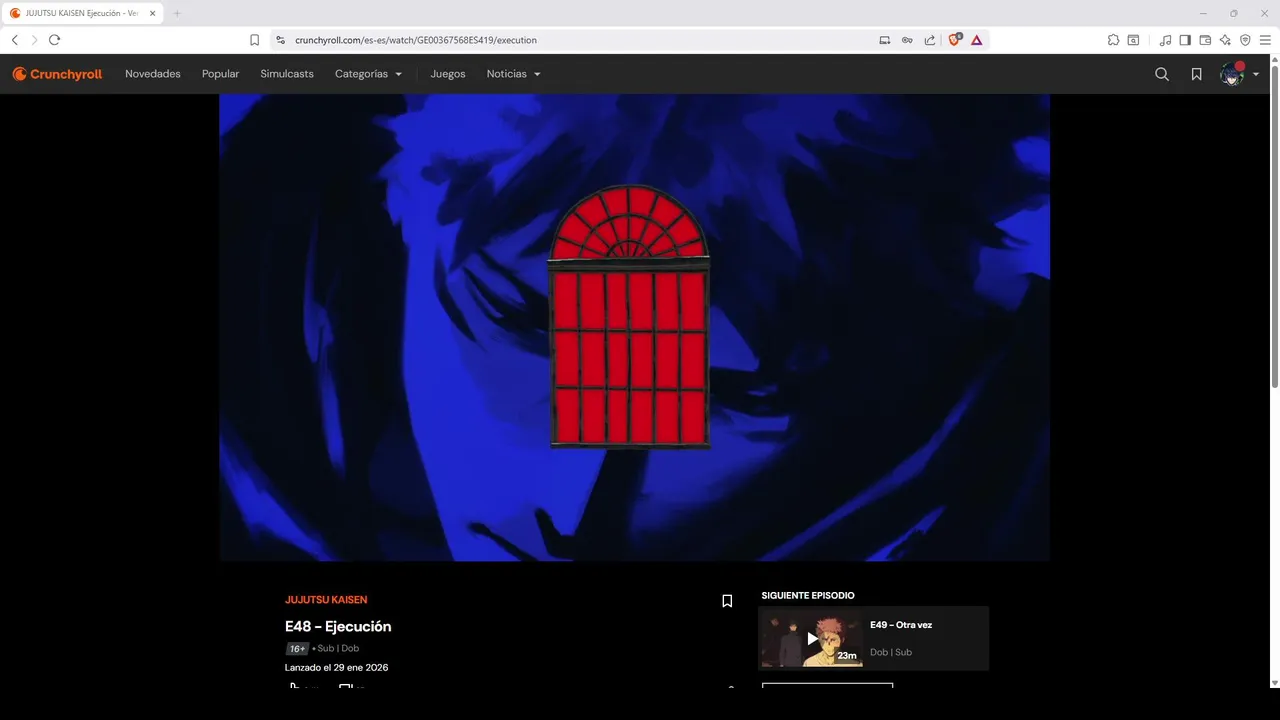The image size is (1280, 720).
Task: Open the E49 – Otra vez title
Action: click(901, 625)
